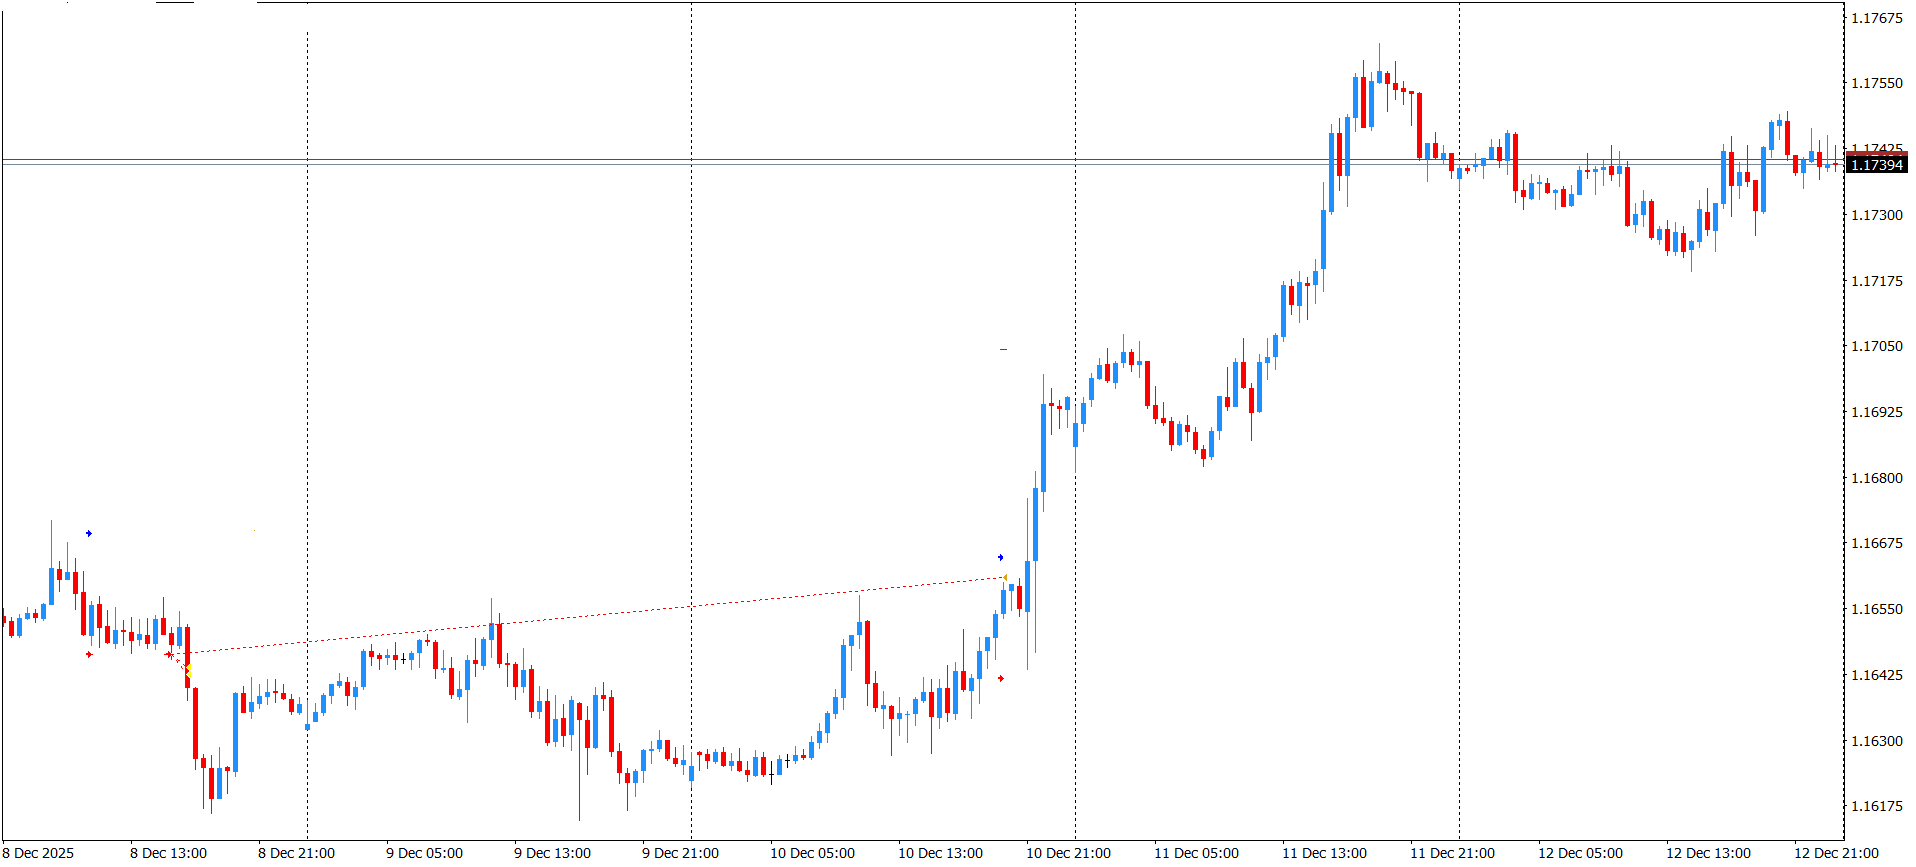
Task: Click the 11 Dec 13:00 time label
Action: tap(1324, 853)
